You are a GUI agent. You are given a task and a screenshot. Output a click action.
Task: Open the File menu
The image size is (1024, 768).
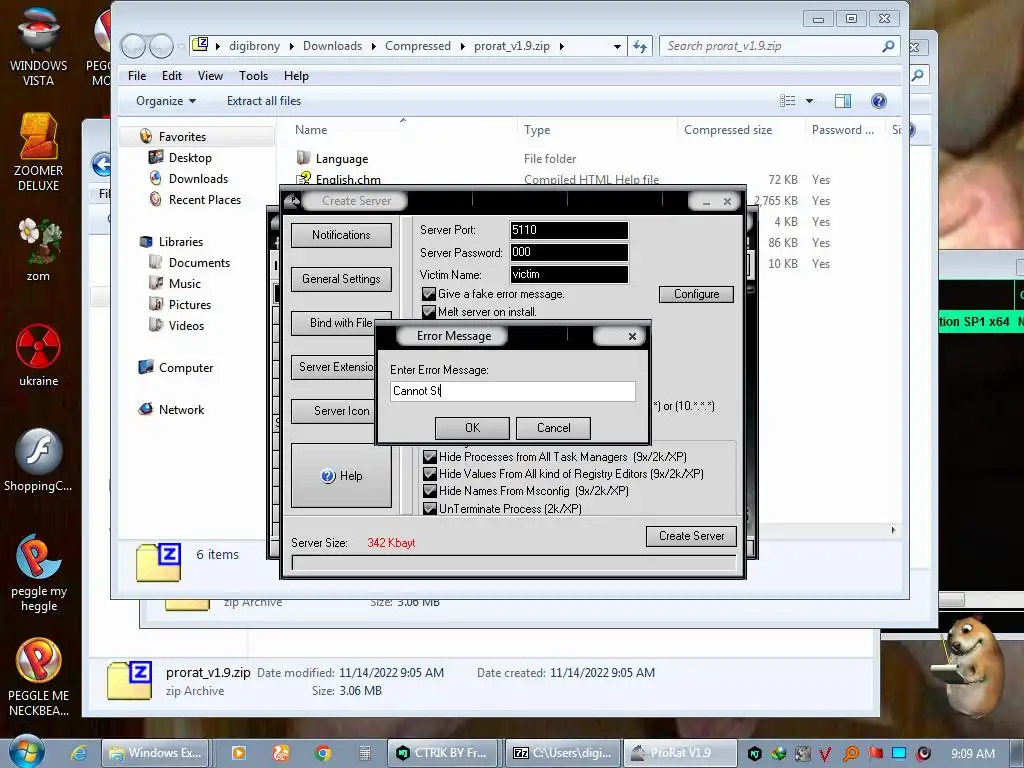tap(137, 76)
